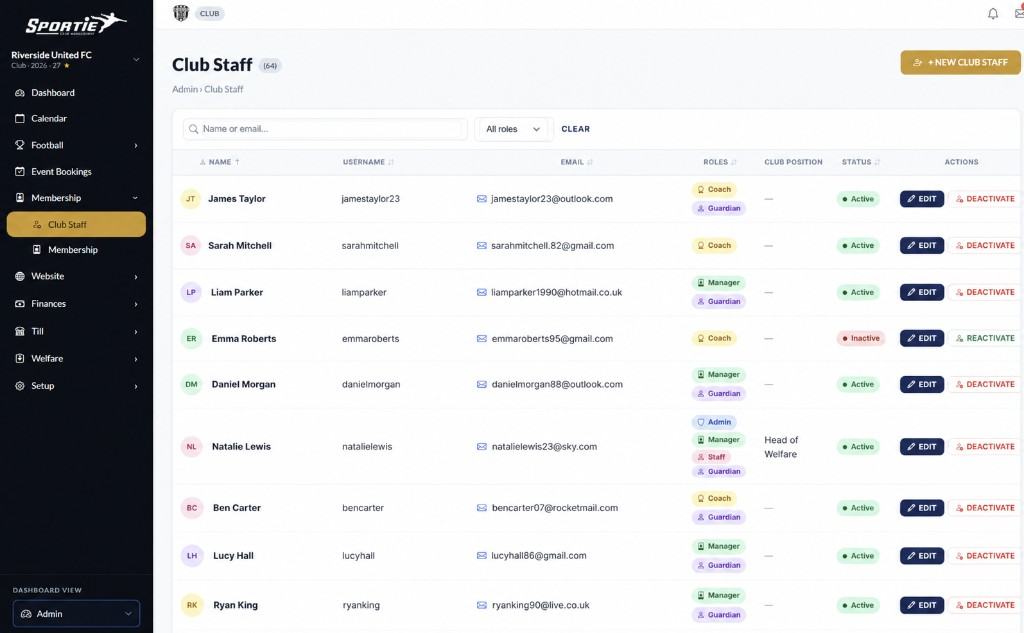Click the mail icon in top bar
The image size is (1024, 633).
pos(1019,14)
